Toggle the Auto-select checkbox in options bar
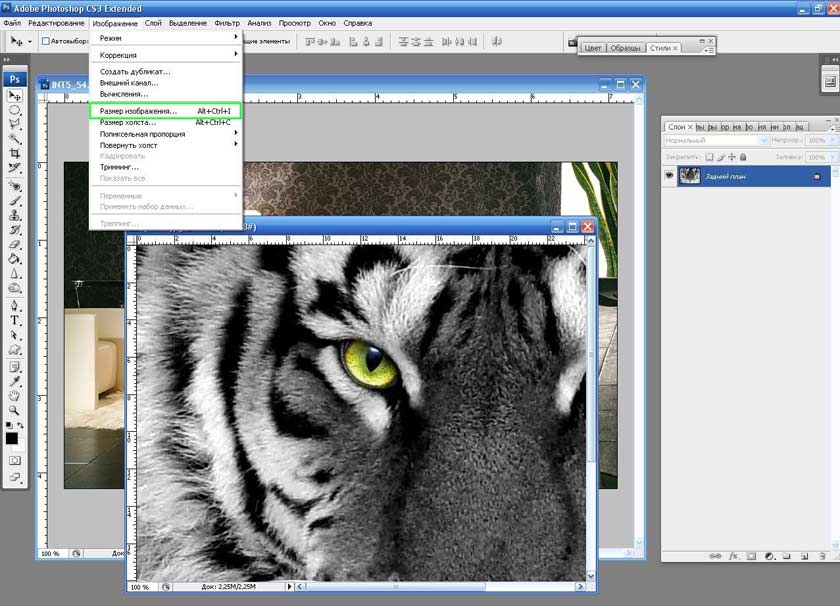 (46, 41)
